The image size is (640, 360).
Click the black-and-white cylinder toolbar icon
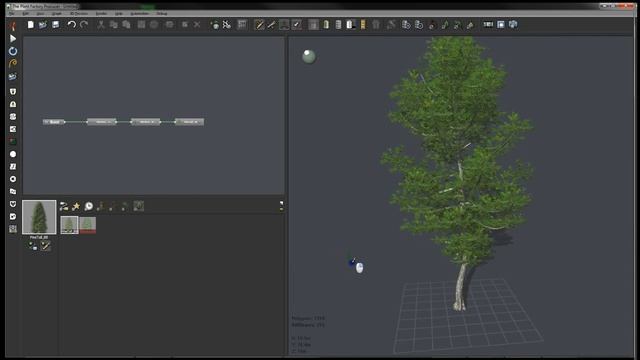pyautogui.click(x=351, y=25)
